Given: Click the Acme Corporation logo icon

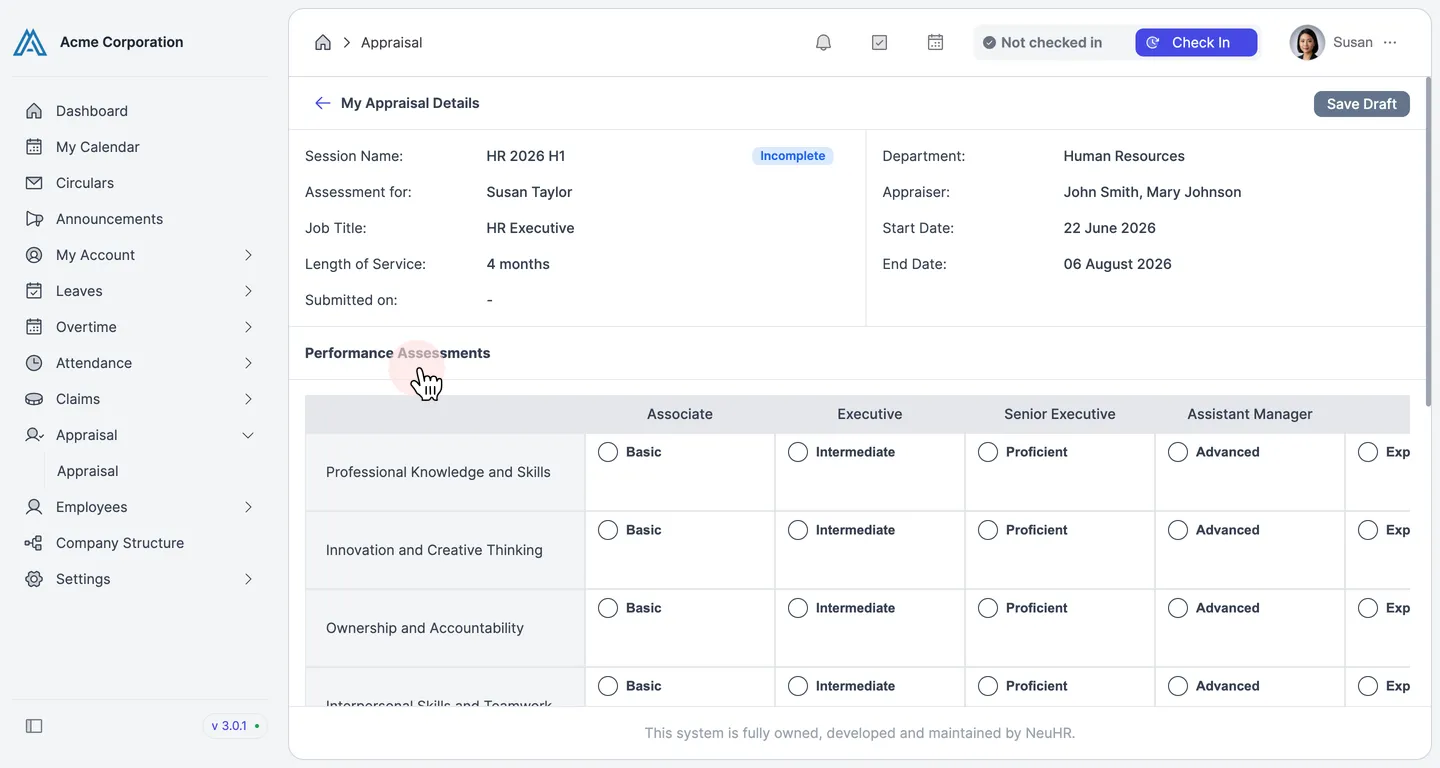Looking at the screenshot, I should click(x=30, y=42).
